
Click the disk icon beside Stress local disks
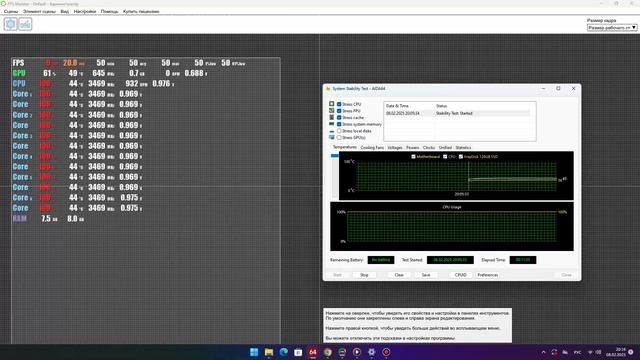331,131
